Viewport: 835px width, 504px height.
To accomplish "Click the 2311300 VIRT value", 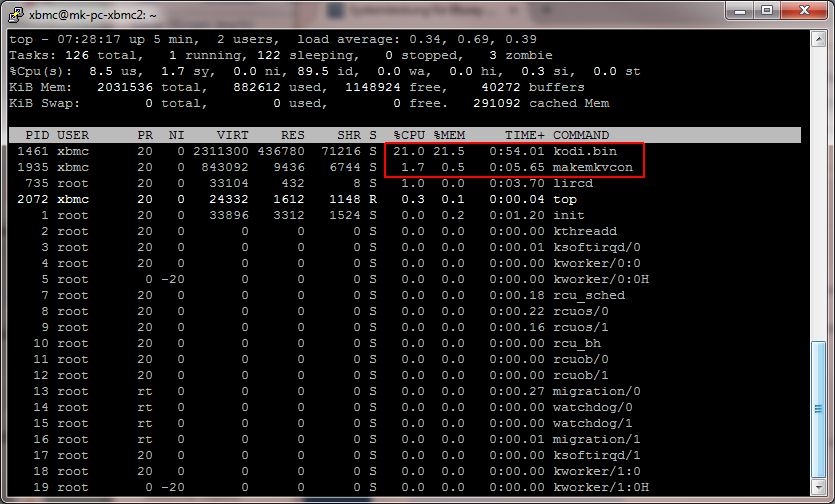I will [x=220, y=151].
